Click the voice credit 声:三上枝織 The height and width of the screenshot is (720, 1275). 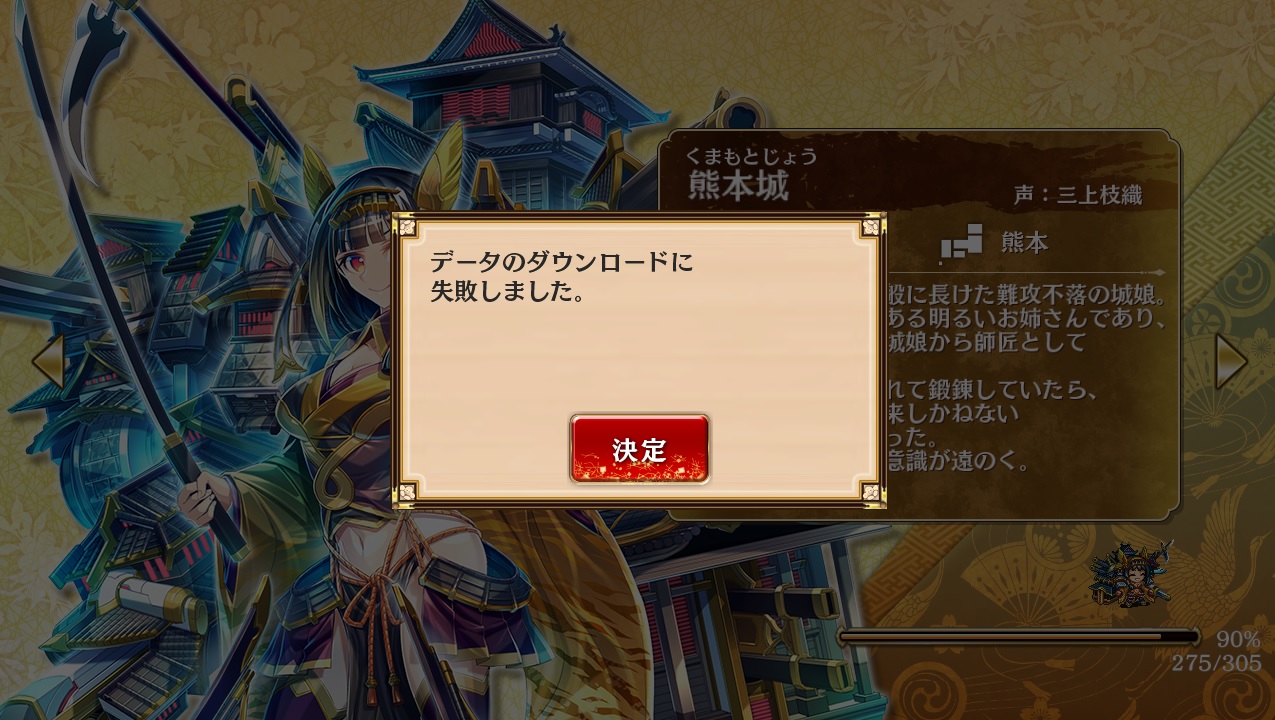coord(1077,195)
